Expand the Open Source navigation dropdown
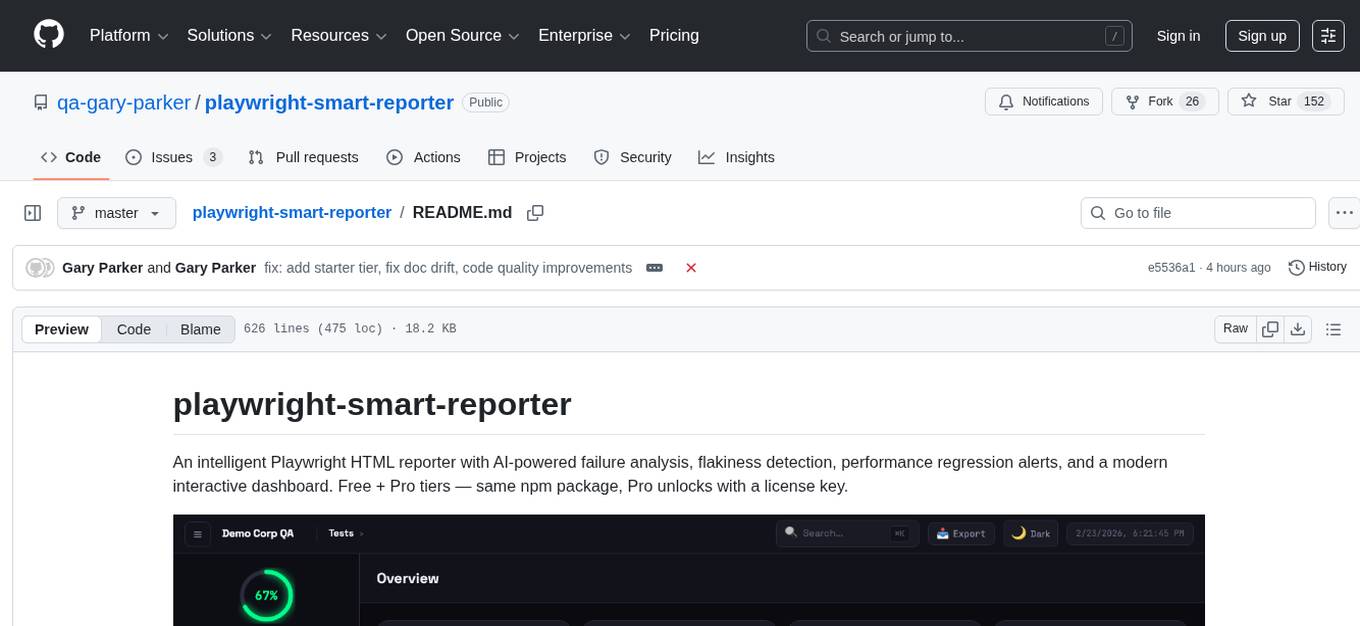Image resolution: width=1360 pixels, height=626 pixels. pyautogui.click(x=461, y=35)
